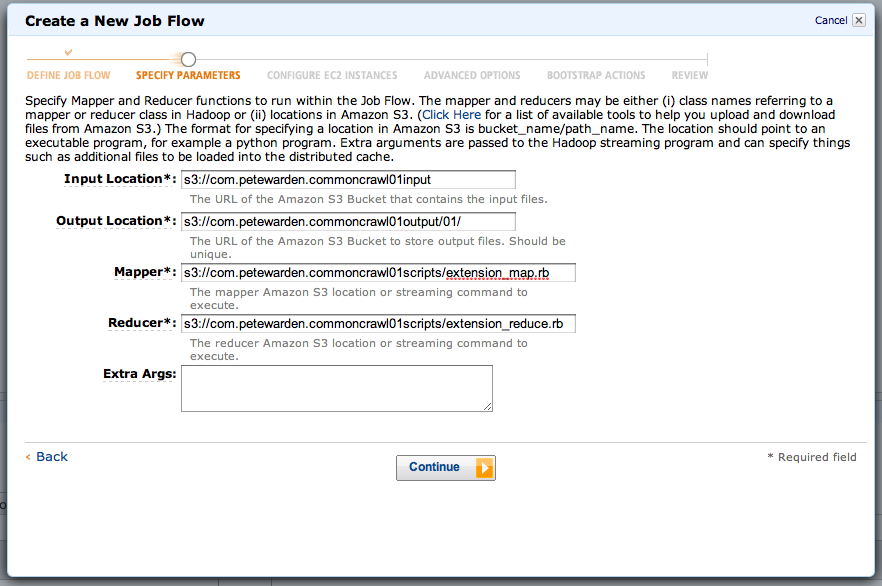Switch to the Bootstrap Actions step
882x586 pixels.
[596, 75]
